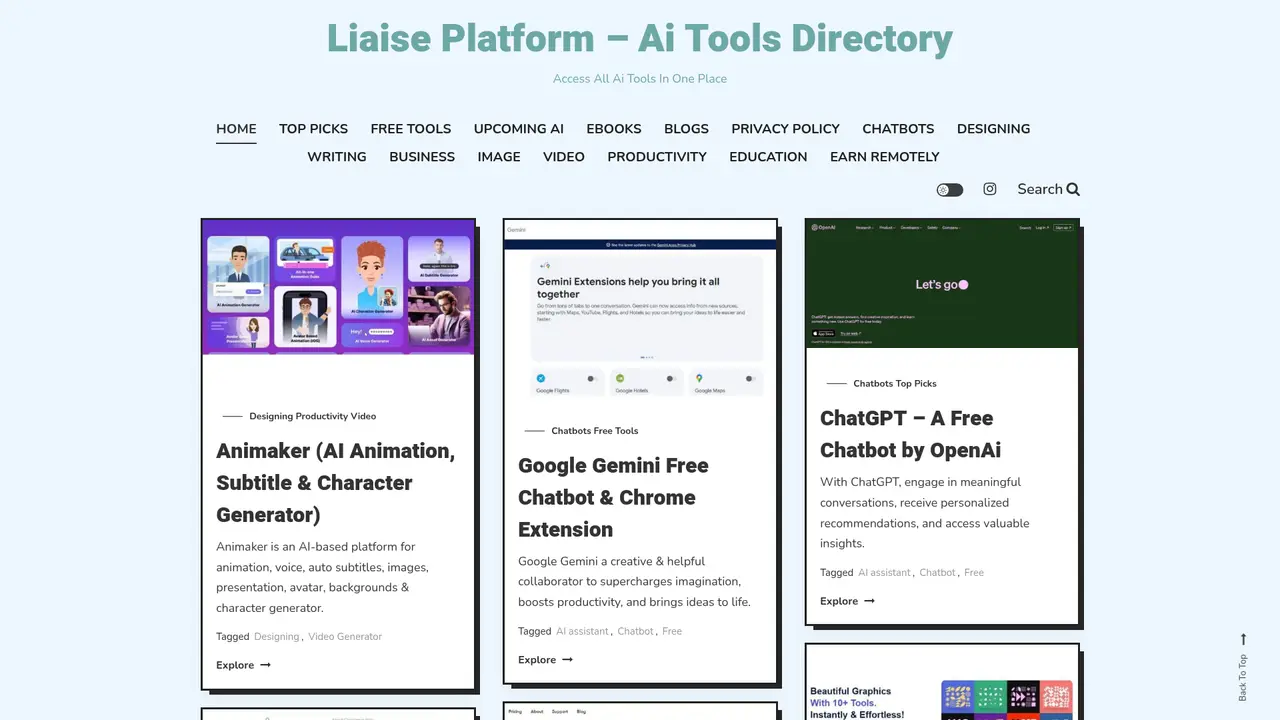Open ChatGPT – A Free Chatbot title
Image resolution: width=1280 pixels, height=720 pixels.
click(x=910, y=434)
